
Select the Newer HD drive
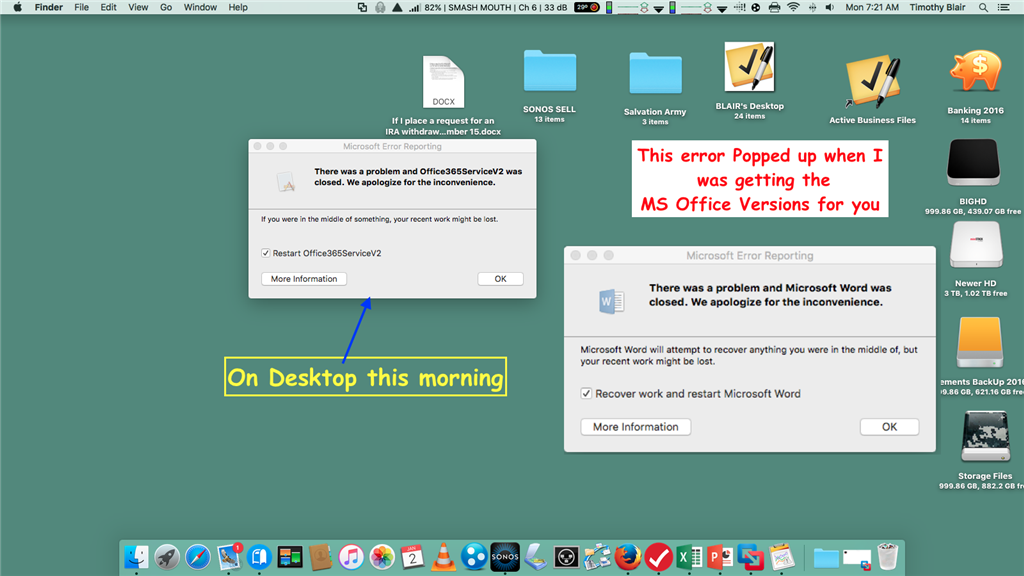tap(976, 245)
